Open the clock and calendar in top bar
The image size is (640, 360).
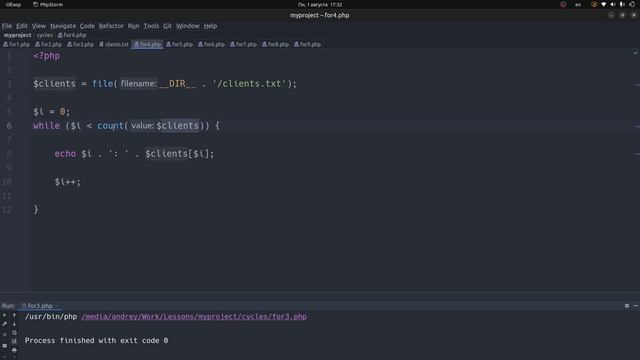(320, 4)
